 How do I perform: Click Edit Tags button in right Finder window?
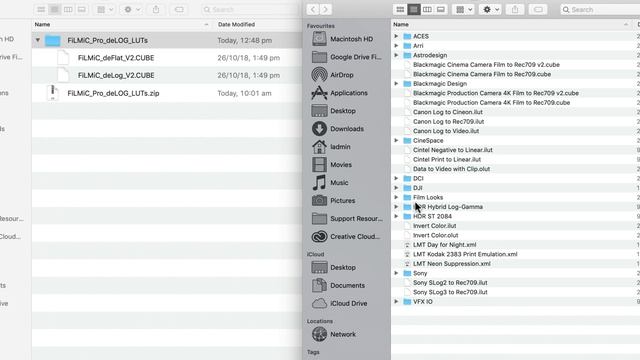click(538, 9)
